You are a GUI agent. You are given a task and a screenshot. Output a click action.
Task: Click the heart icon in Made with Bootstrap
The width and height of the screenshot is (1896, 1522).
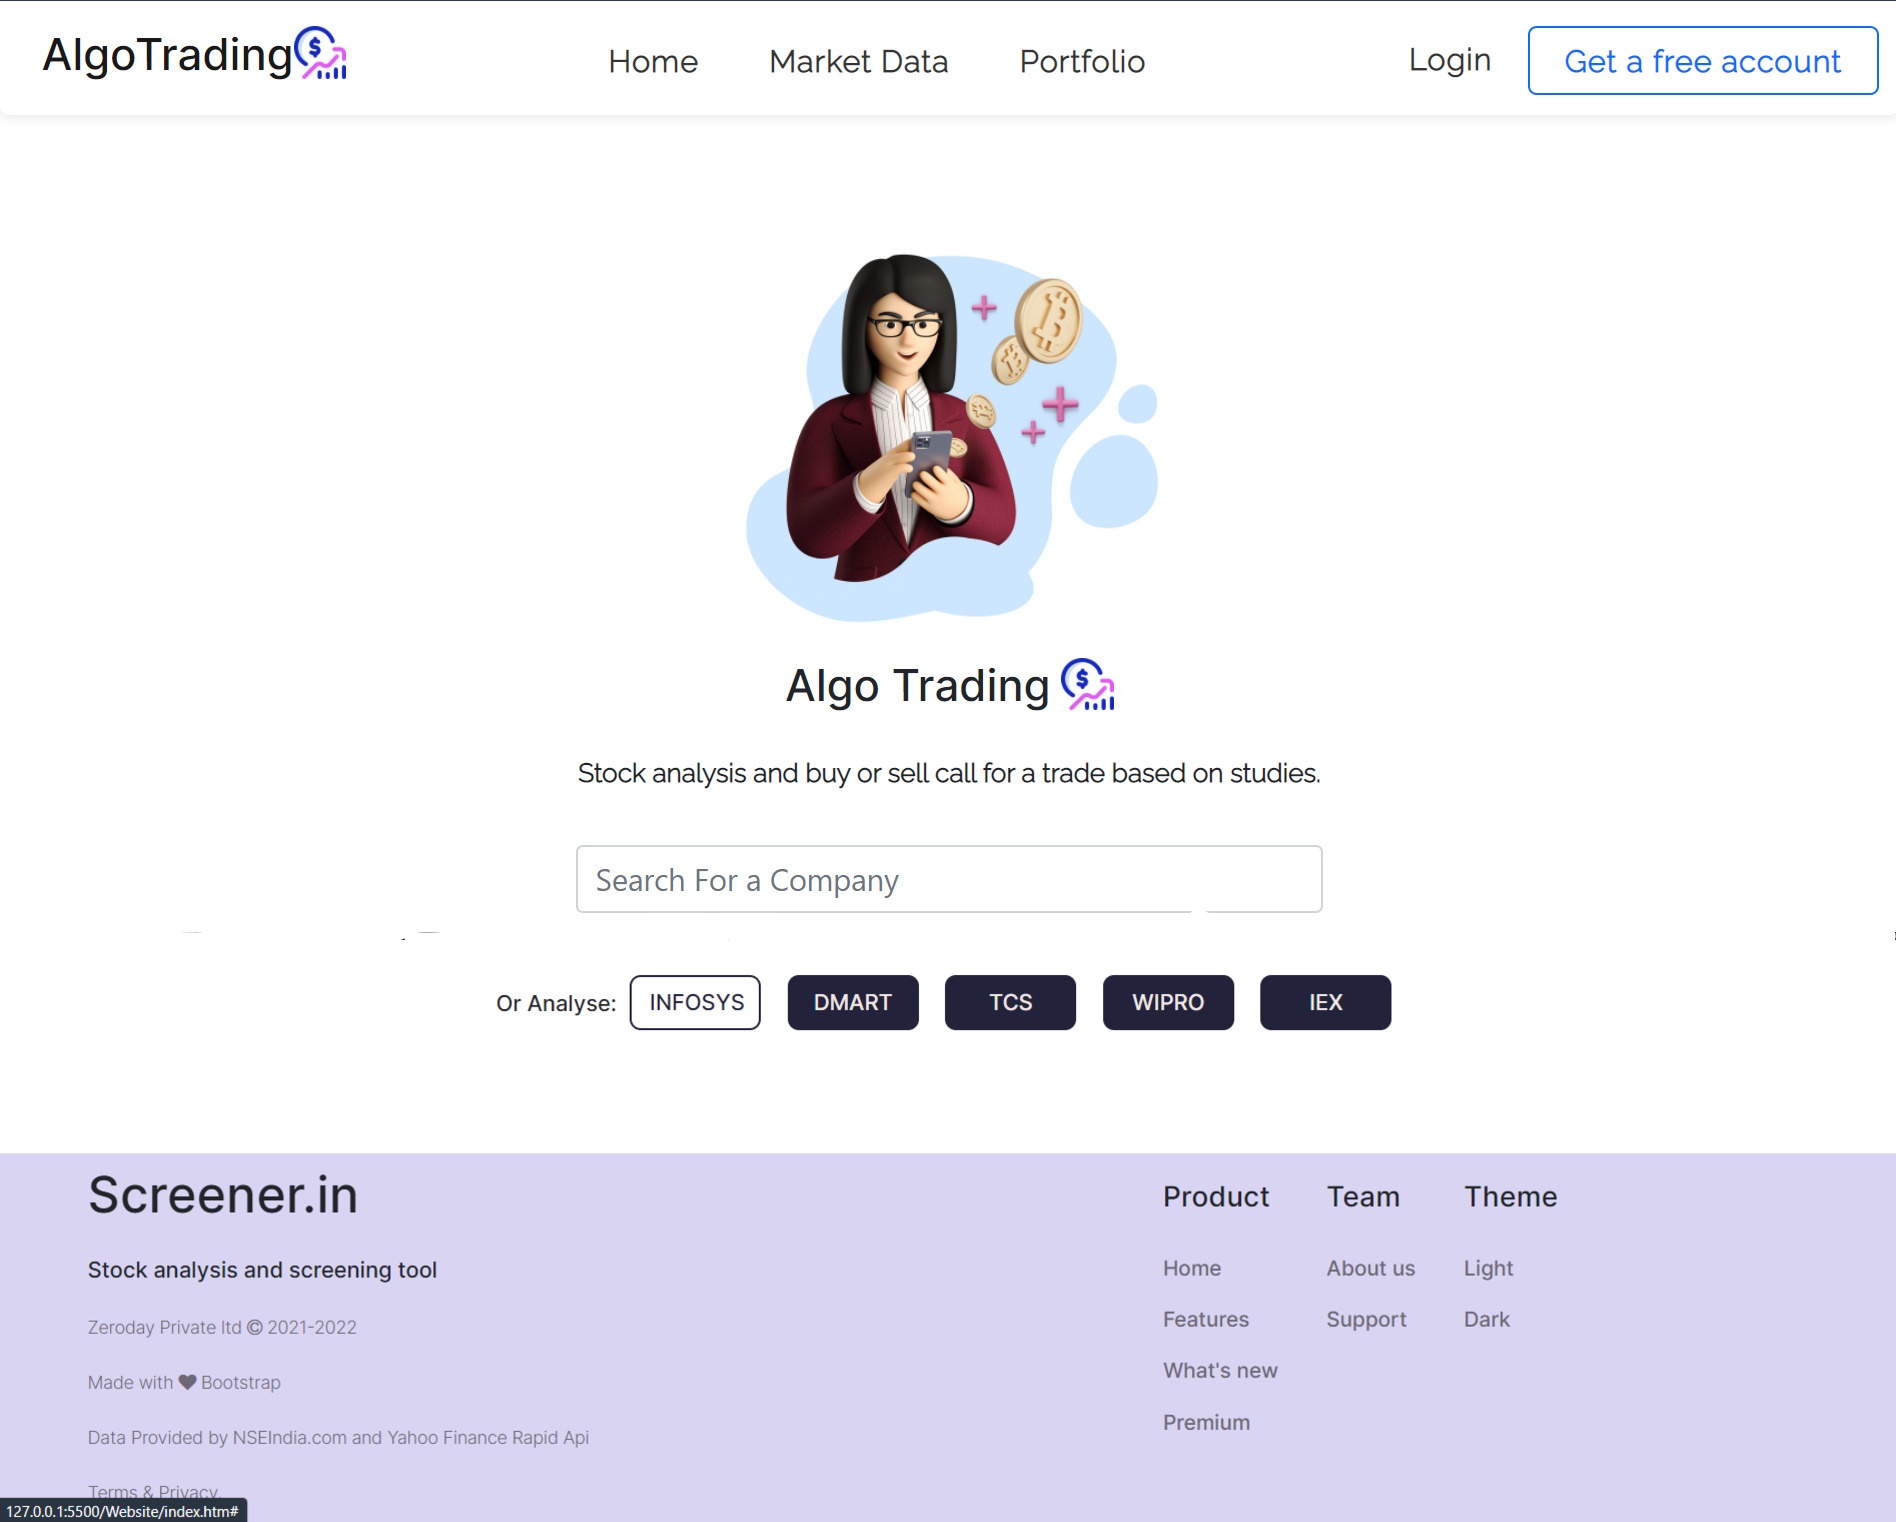coord(187,1382)
